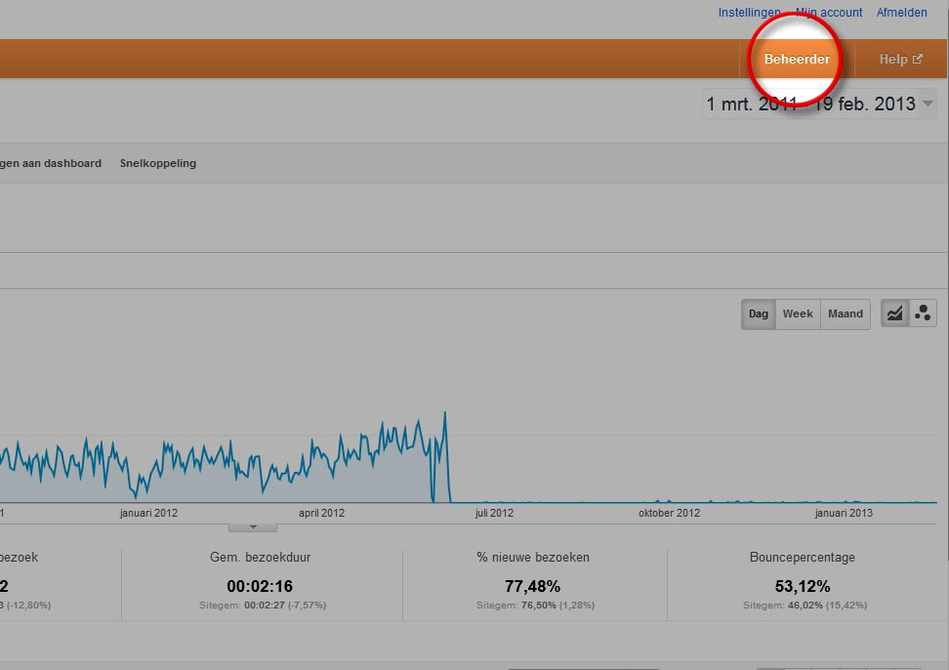Switch to line chart view icon
The width and height of the screenshot is (949, 670).
[x=894, y=314]
